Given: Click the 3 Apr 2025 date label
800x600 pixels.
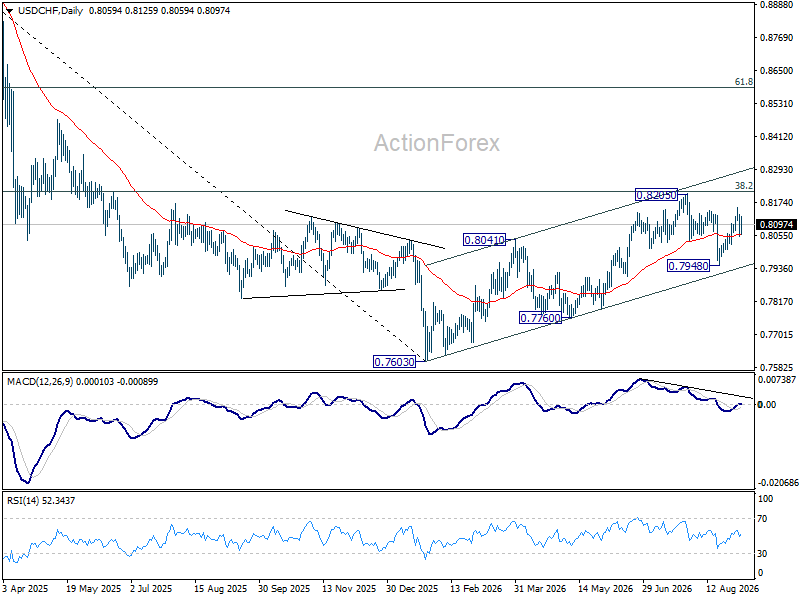Looking at the screenshot, I should click(x=25, y=588).
